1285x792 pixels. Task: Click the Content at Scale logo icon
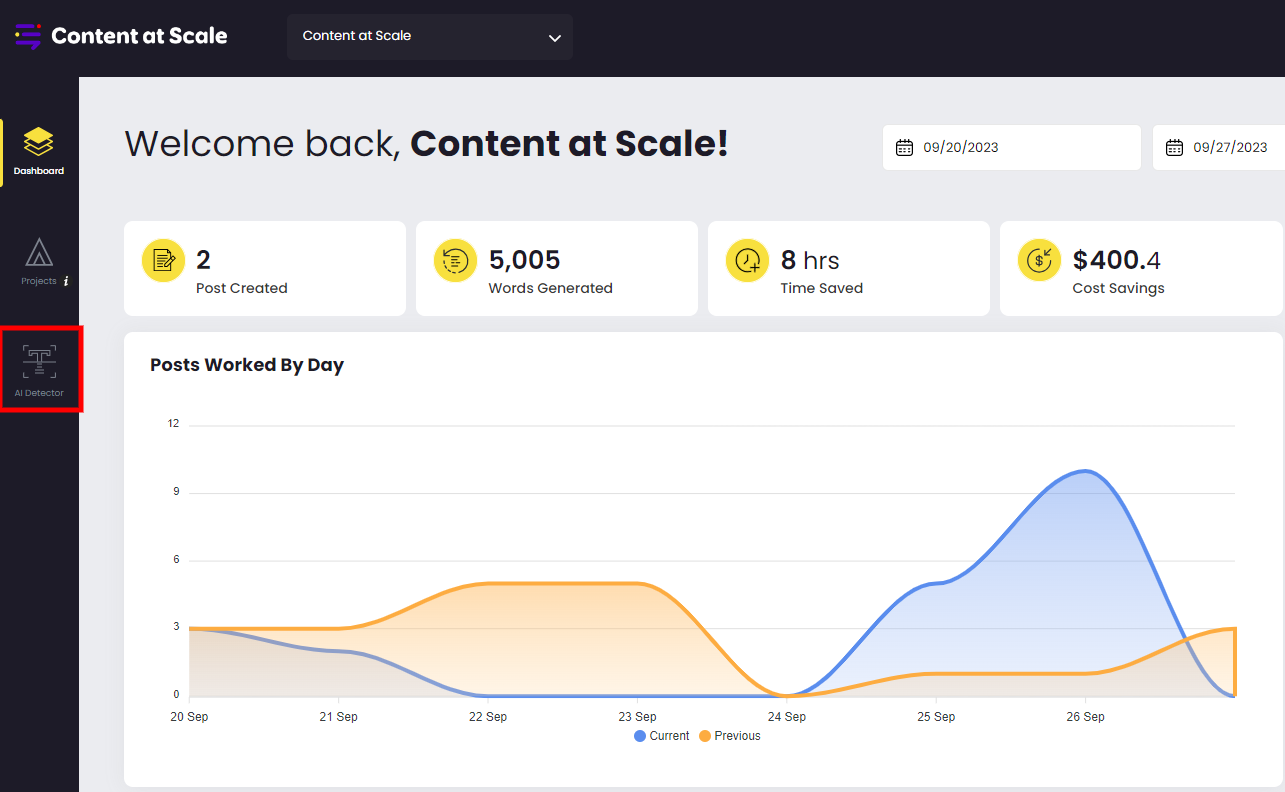click(28, 36)
